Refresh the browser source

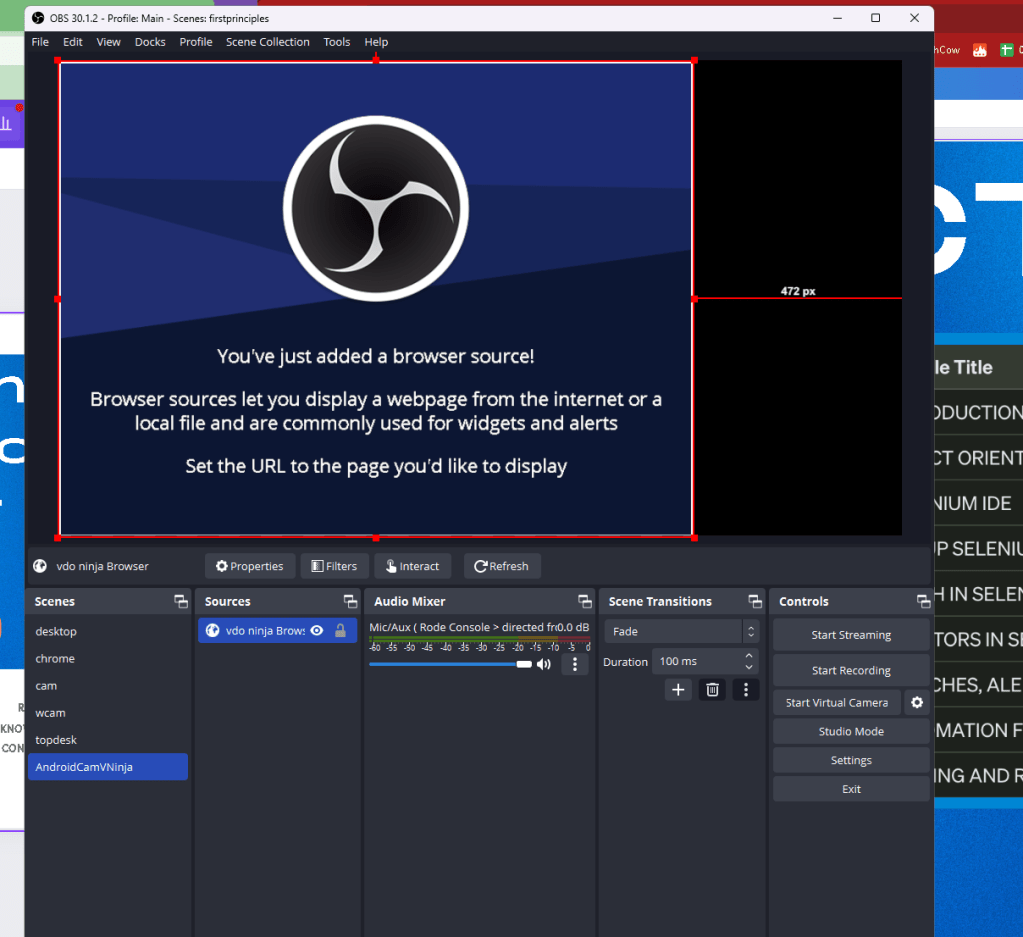[x=502, y=566]
